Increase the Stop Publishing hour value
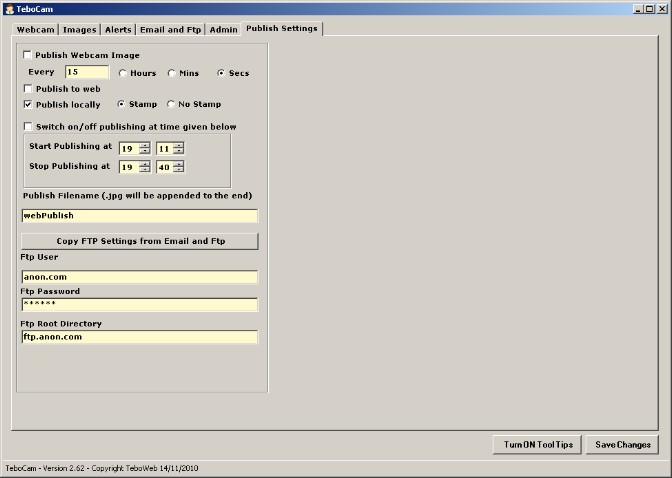The width and height of the screenshot is (672, 478). (x=145, y=163)
